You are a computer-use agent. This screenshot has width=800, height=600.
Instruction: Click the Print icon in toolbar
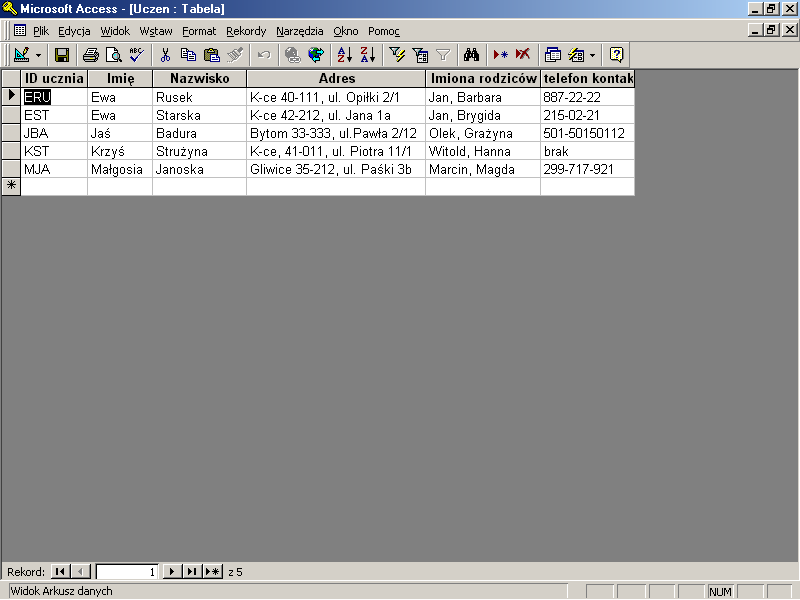tap(91, 55)
